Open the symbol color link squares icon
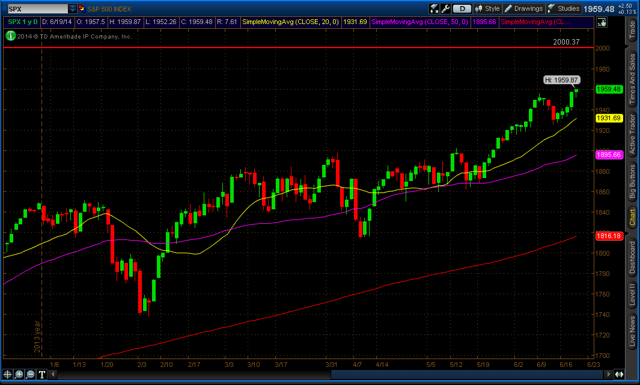 point(82,9)
